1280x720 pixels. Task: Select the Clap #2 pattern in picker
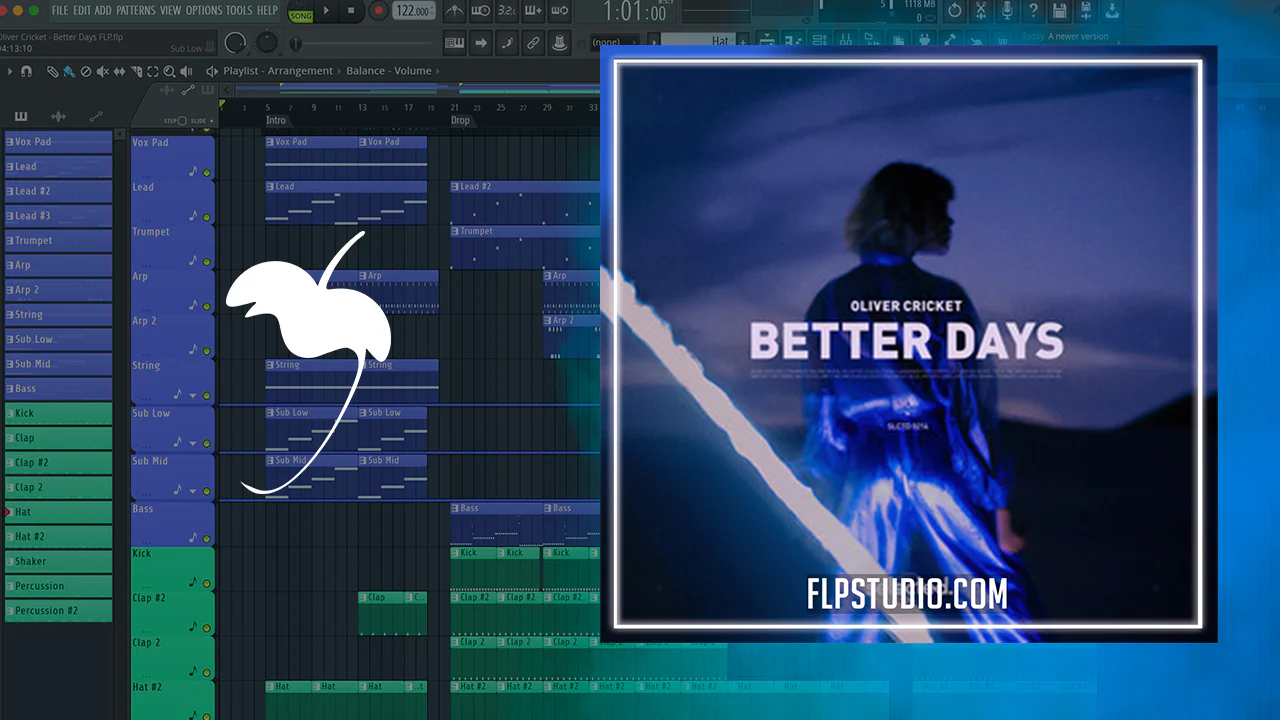[58, 463]
